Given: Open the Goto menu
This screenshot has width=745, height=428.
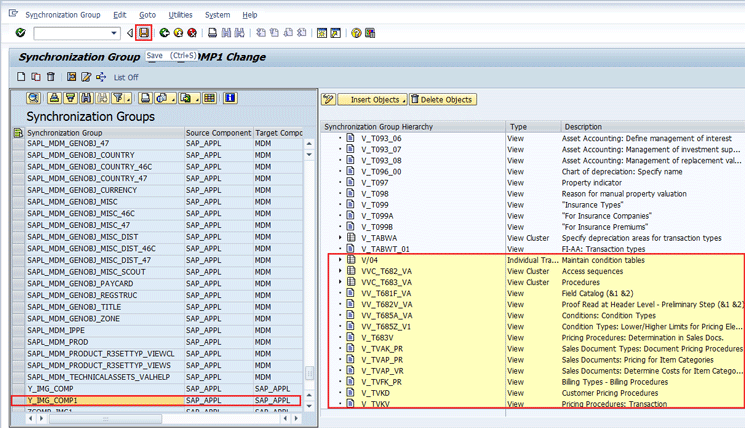Looking at the screenshot, I should [x=147, y=15].
